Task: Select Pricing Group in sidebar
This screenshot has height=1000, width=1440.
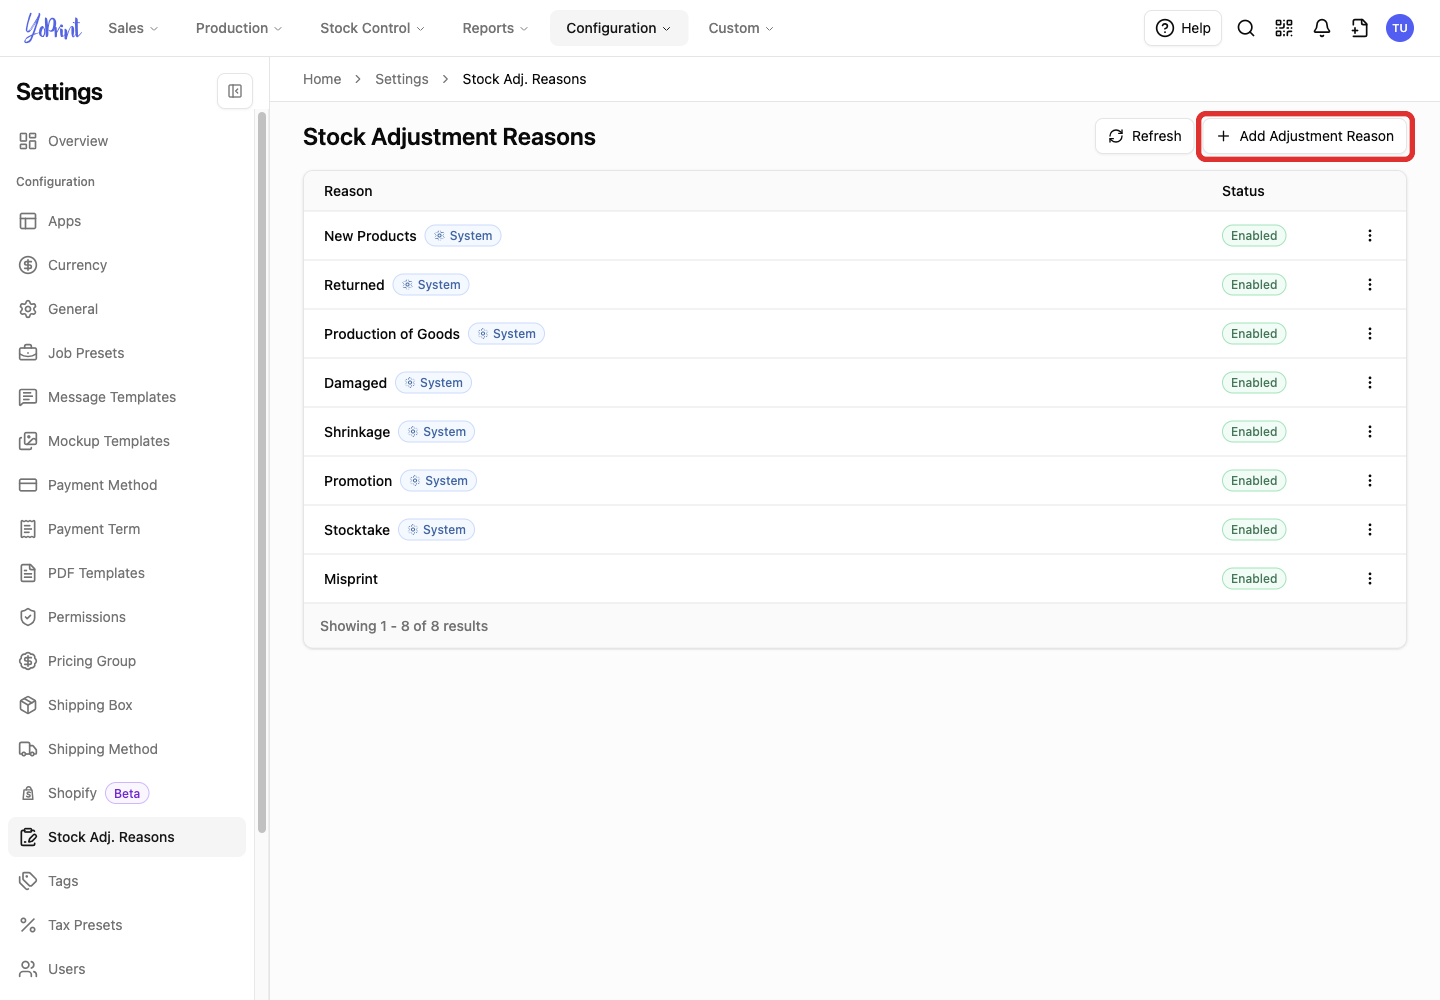Action: pos(127,661)
